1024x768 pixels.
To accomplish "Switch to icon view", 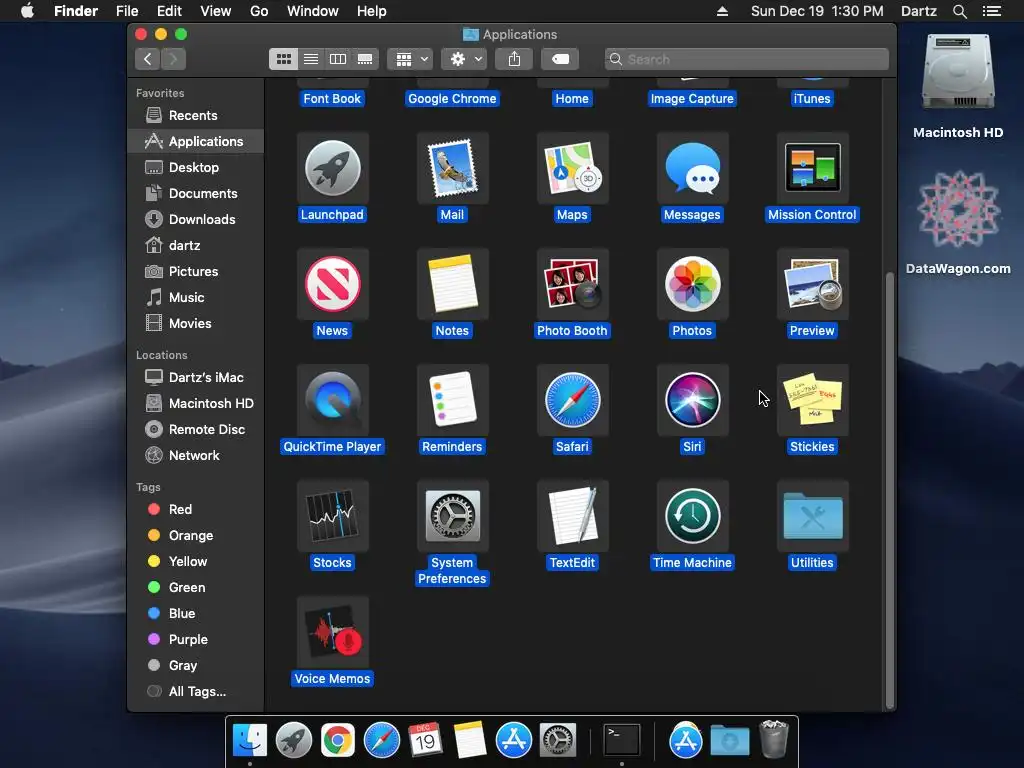I will pos(283,59).
